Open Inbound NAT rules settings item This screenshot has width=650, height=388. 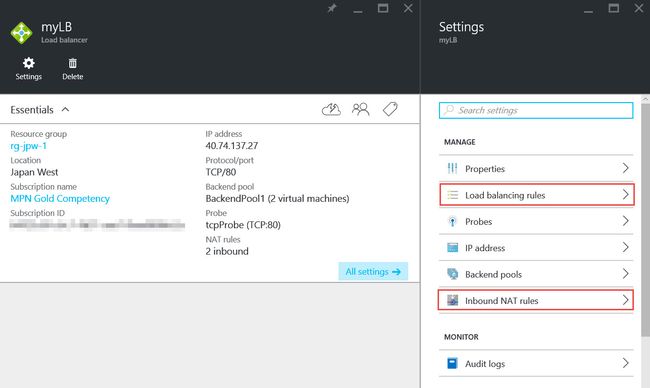536,301
